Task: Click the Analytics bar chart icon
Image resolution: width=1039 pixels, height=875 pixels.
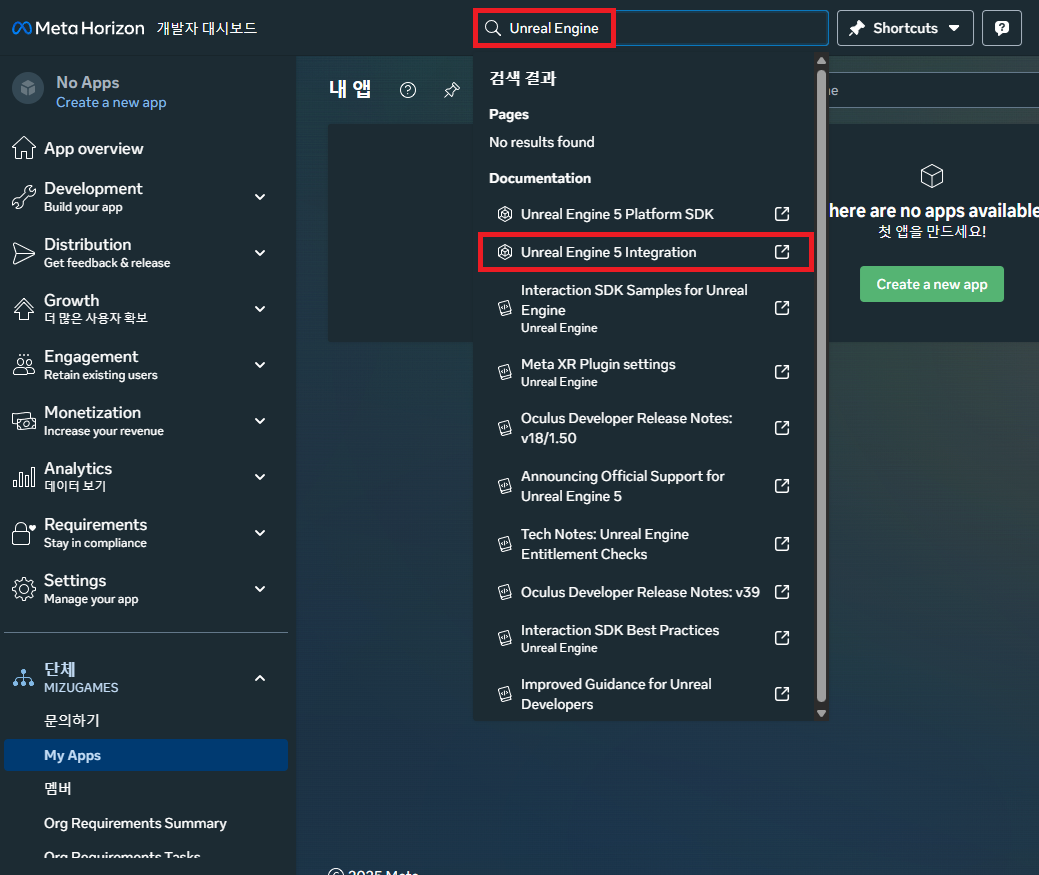Action: click(24, 477)
